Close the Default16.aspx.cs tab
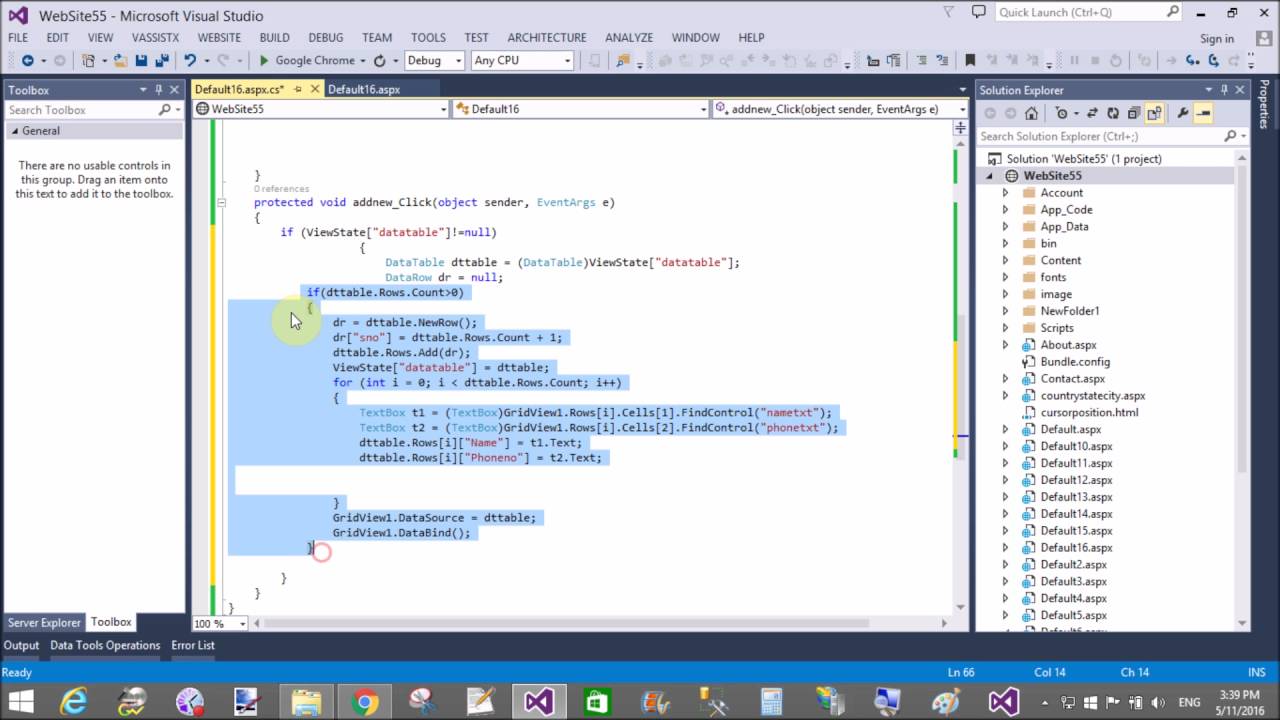The width and height of the screenshot is (1280, 720). [x=315, y=89]
